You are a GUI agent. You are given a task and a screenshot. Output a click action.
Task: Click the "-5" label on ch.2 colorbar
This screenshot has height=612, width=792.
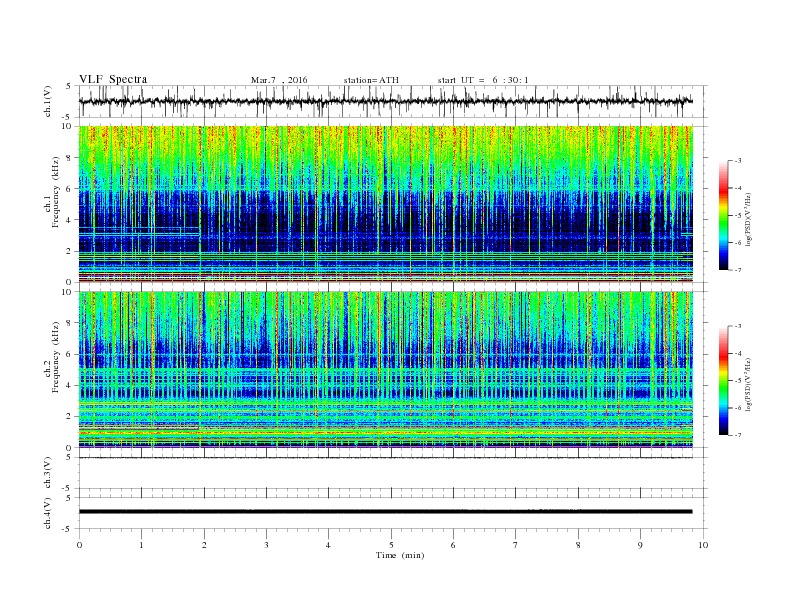coord(738,380)
